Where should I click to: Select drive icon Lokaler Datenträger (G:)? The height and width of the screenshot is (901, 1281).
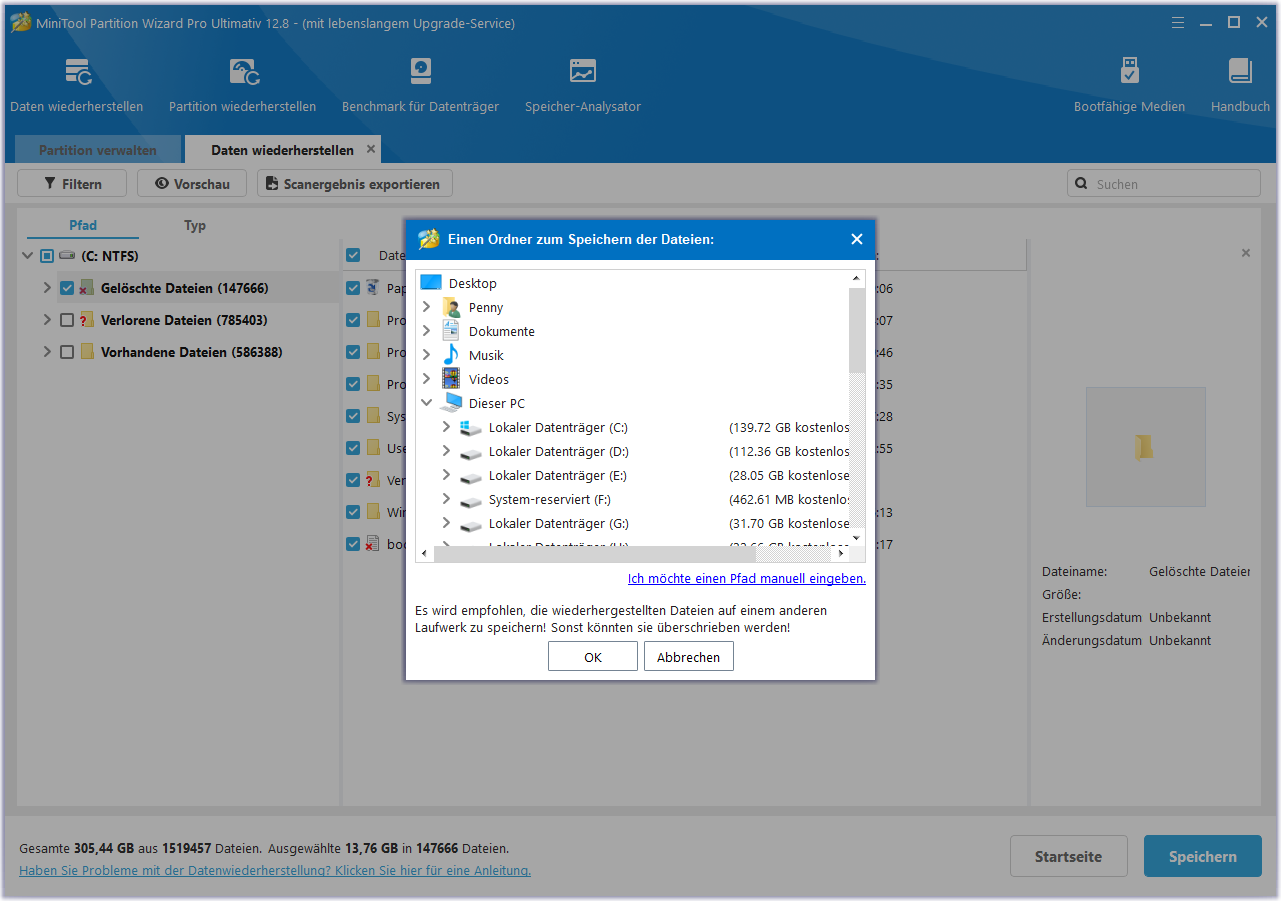point(471,524)
